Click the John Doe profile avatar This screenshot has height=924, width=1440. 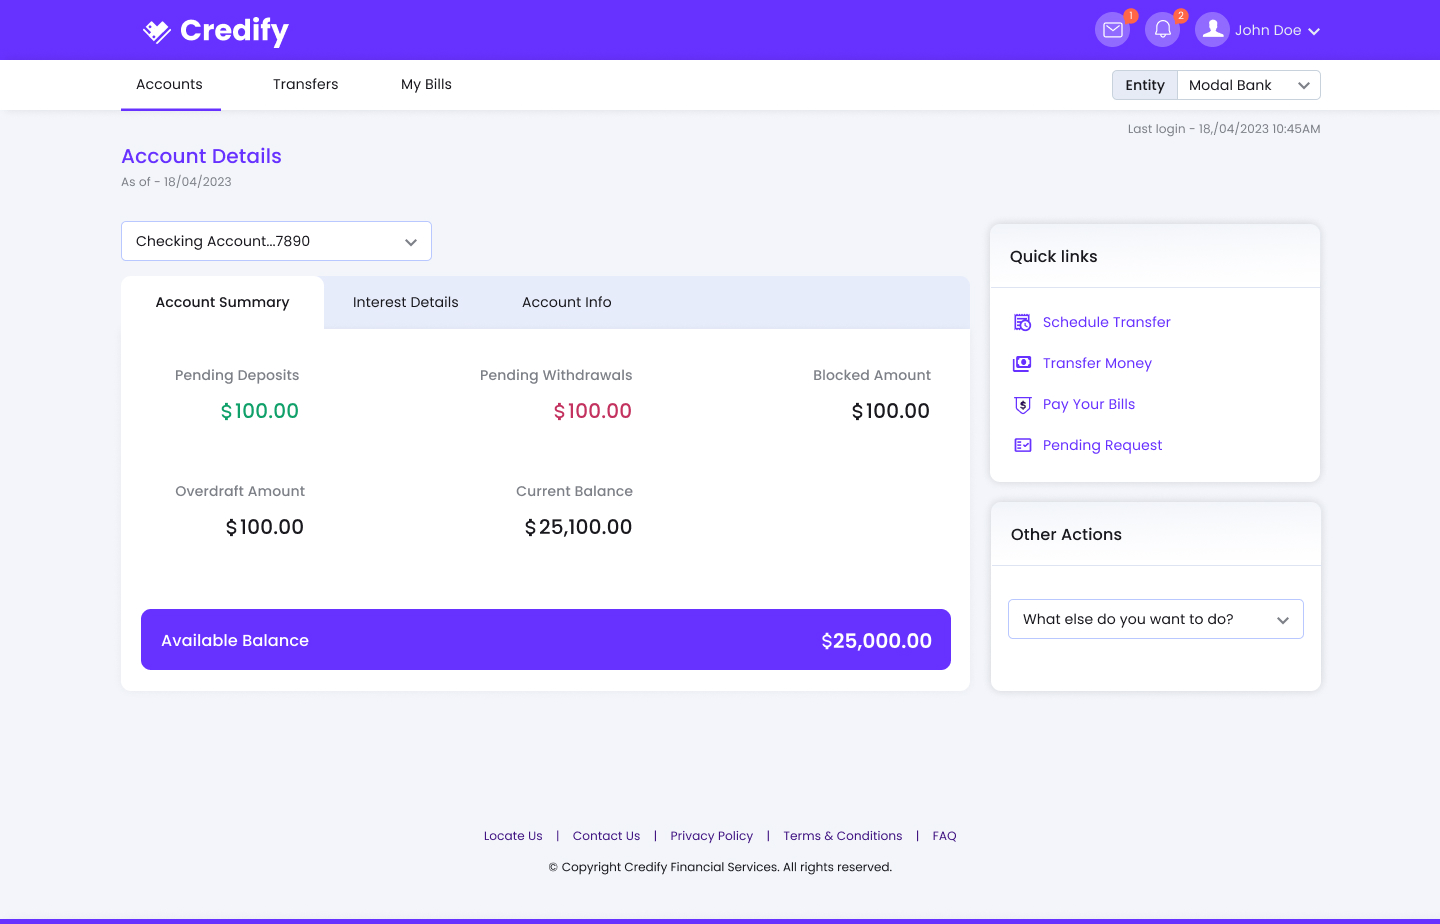(x=1212, y=30)
